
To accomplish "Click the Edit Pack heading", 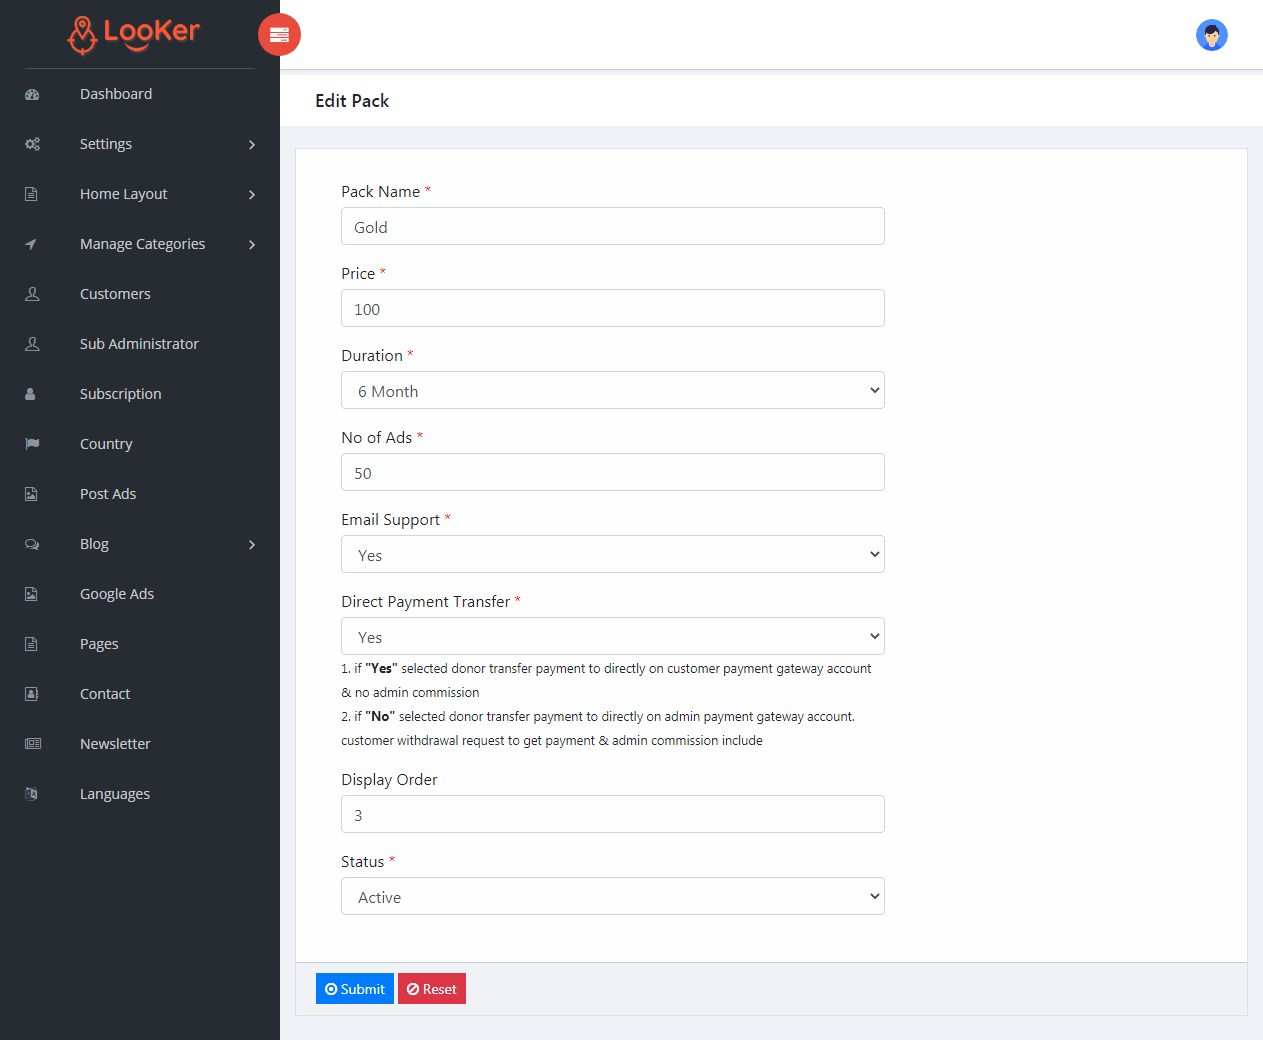I will [352, 101].
